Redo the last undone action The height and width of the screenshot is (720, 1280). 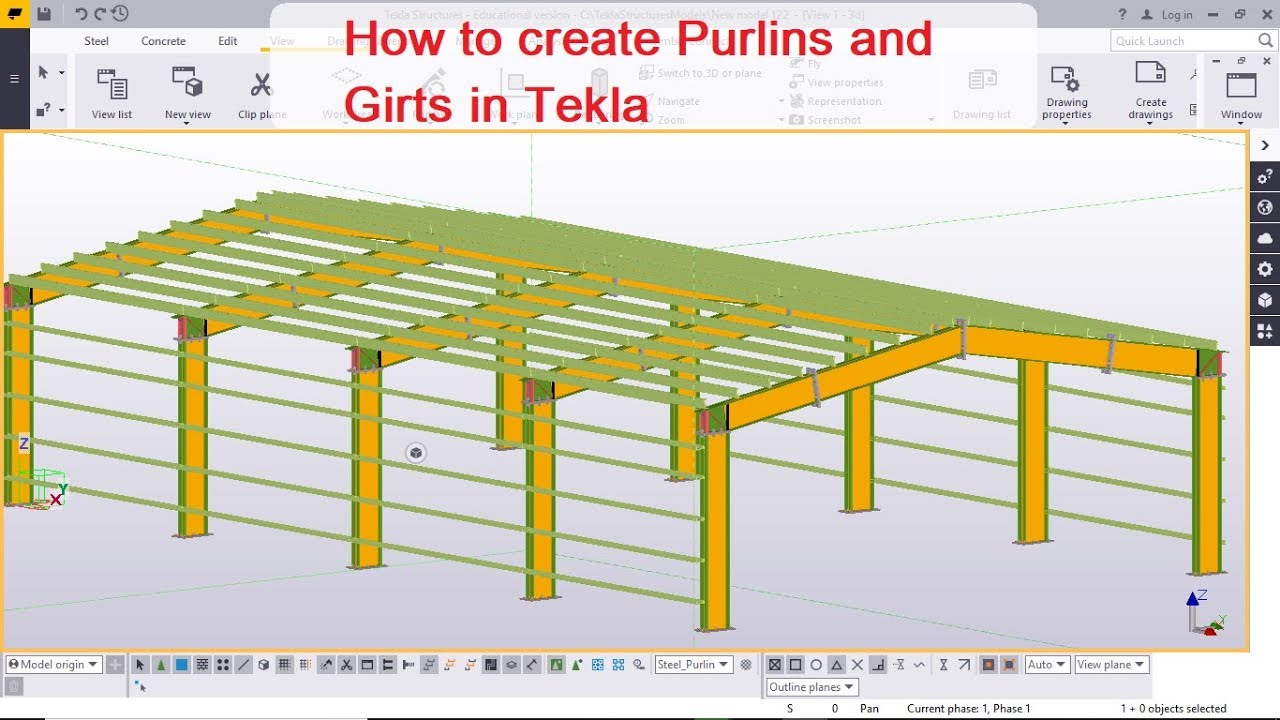(x=100, y=14)
